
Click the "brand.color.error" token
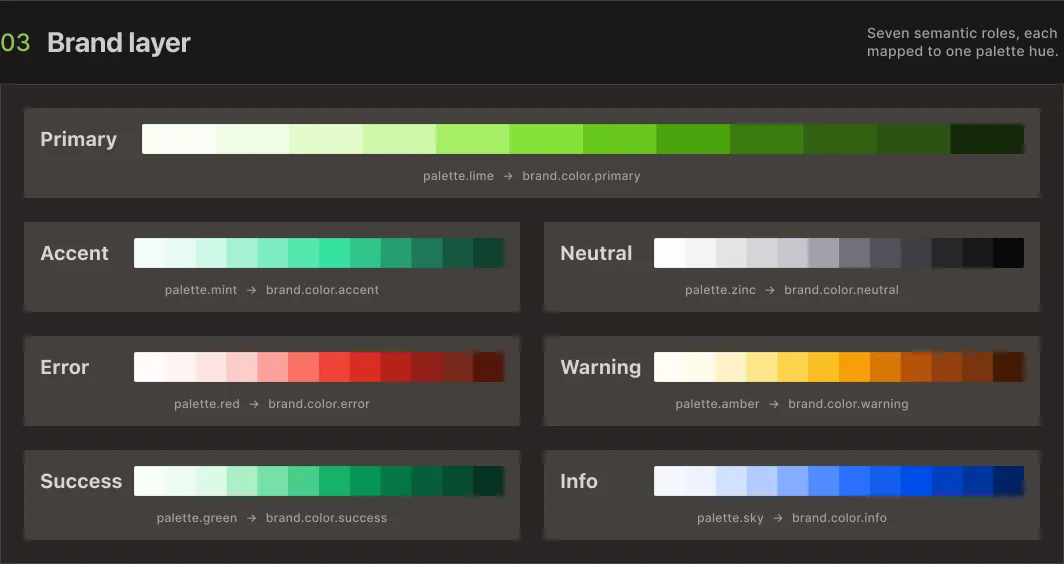pyautogui.click(x=319, y=405)
